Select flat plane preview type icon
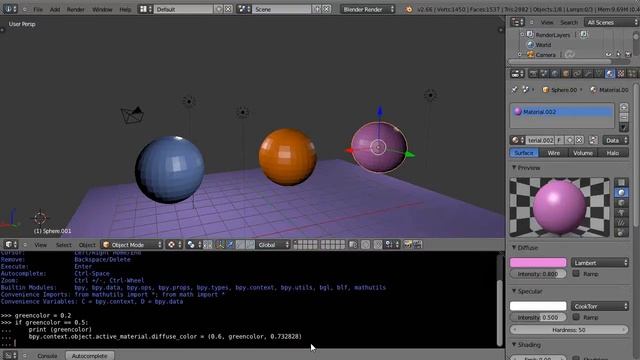This screenshot has width=640, height=360. [x=621, y=182]
